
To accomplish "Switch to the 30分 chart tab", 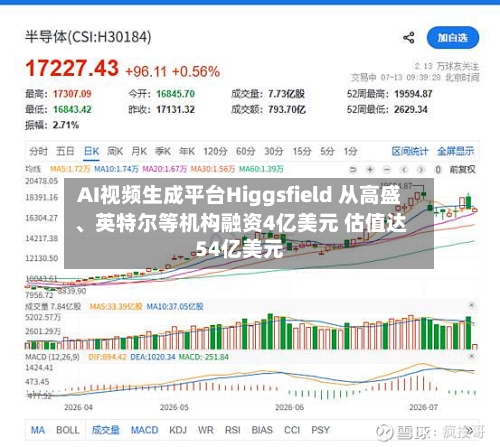I will pos(274,151).
